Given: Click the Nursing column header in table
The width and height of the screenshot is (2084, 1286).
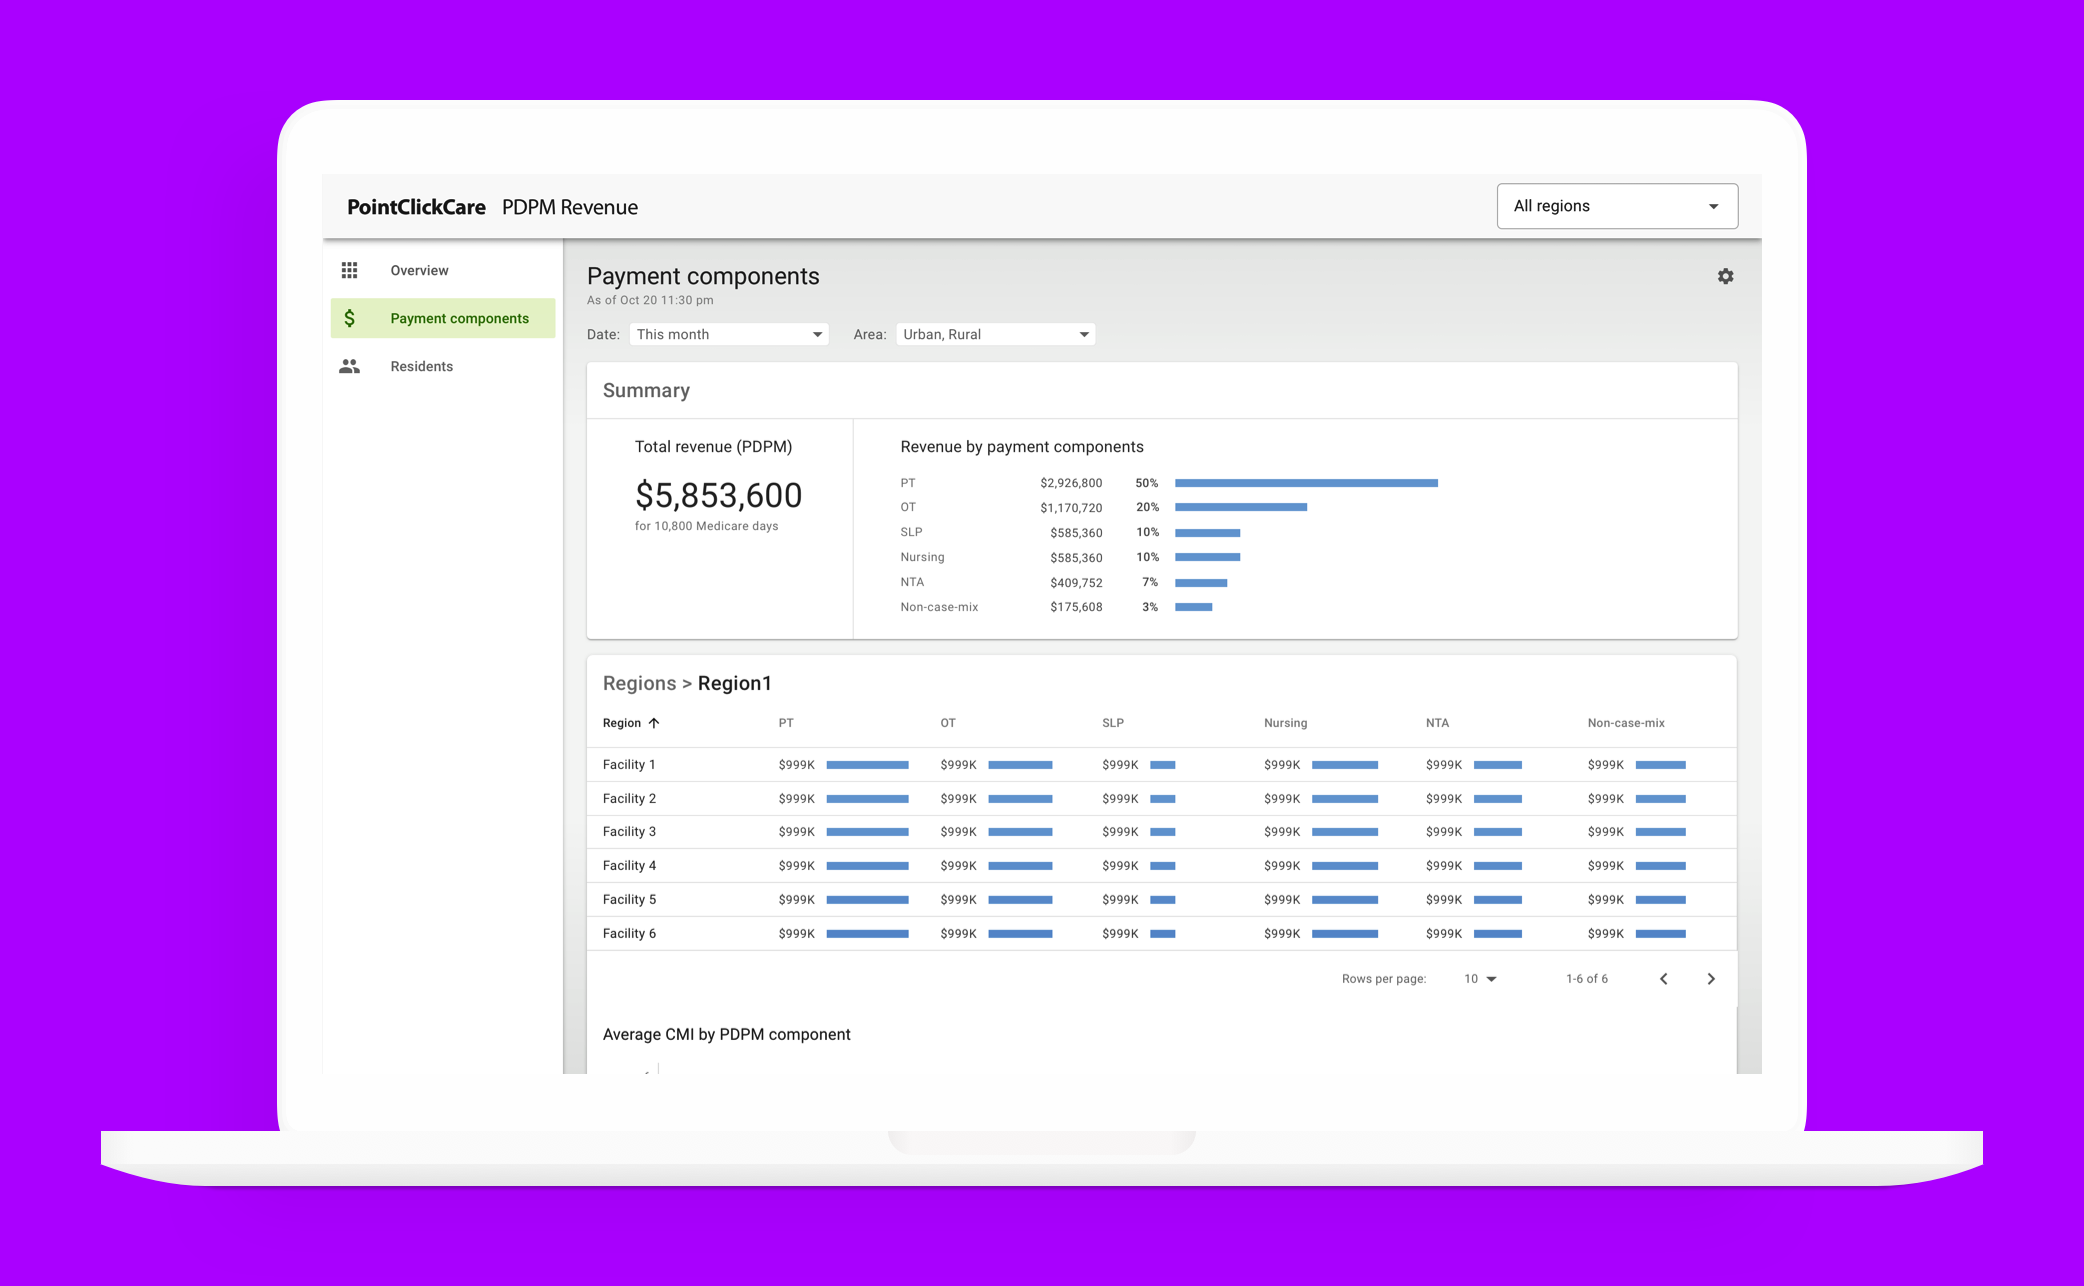Looking at the screenshot, I should pyautogui.click(x=1285, y=723).
